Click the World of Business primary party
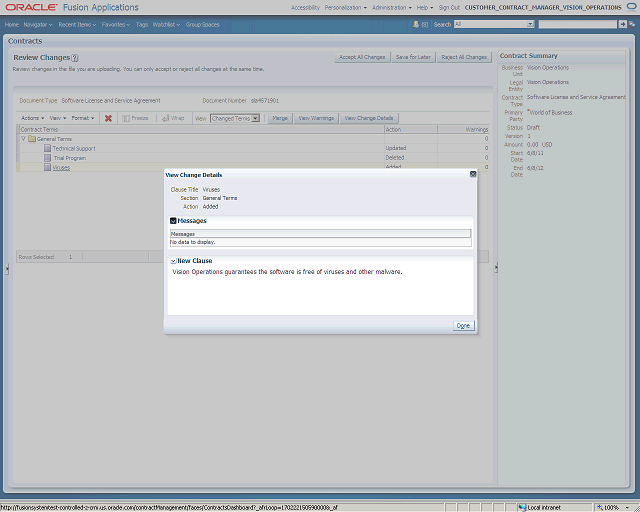640x512 pixels. [551, 113]
